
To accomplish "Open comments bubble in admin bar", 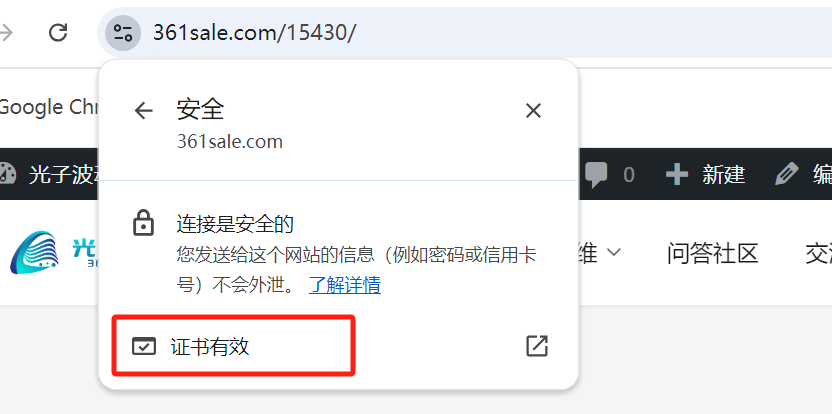I will point(596,174).
